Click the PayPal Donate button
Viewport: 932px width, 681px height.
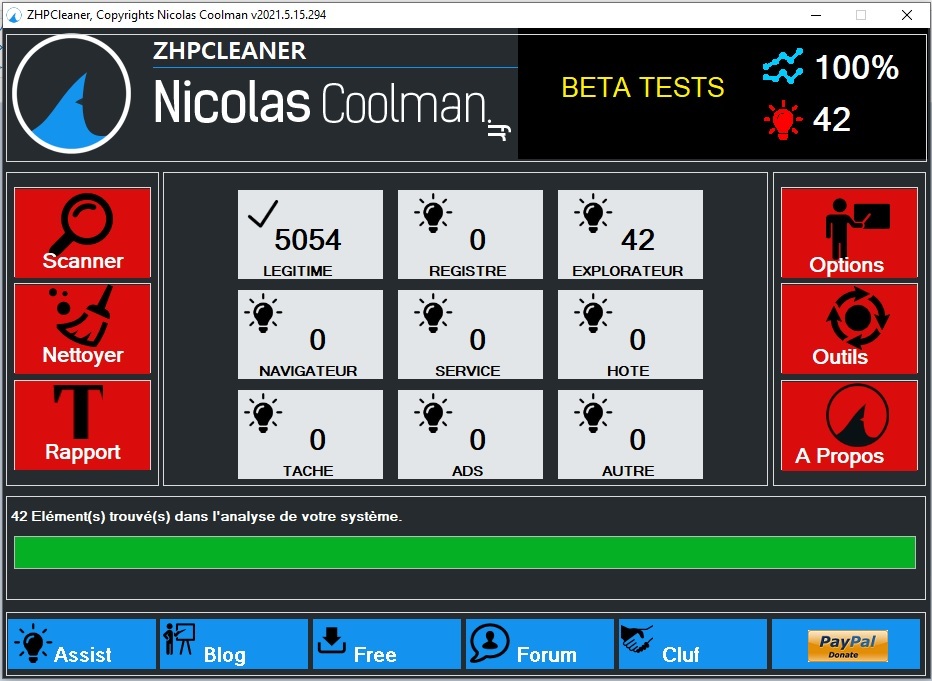coord(846,645)
